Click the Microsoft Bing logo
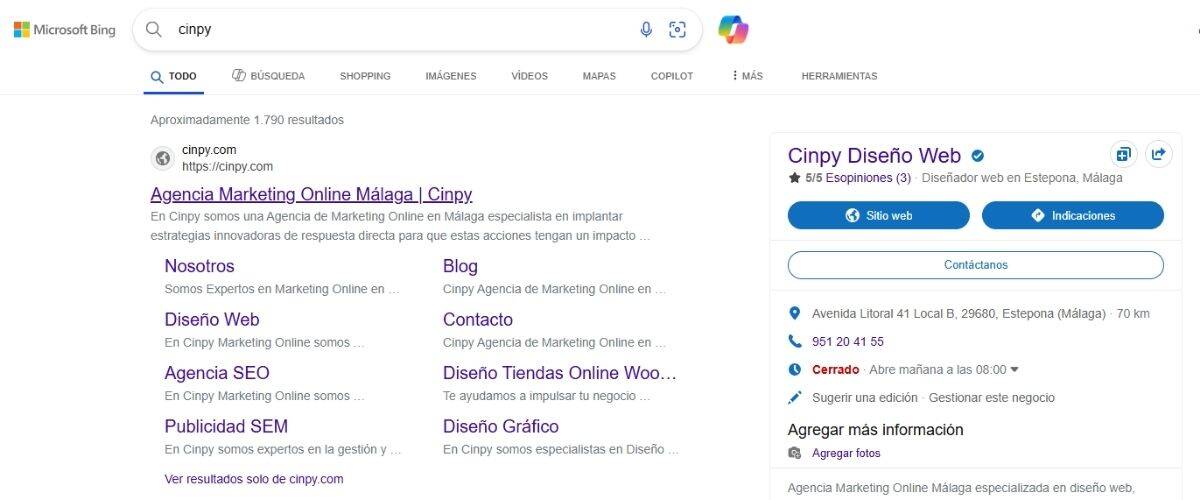Viewport: 1200px width, 500px height. click(x=65, y=30)
